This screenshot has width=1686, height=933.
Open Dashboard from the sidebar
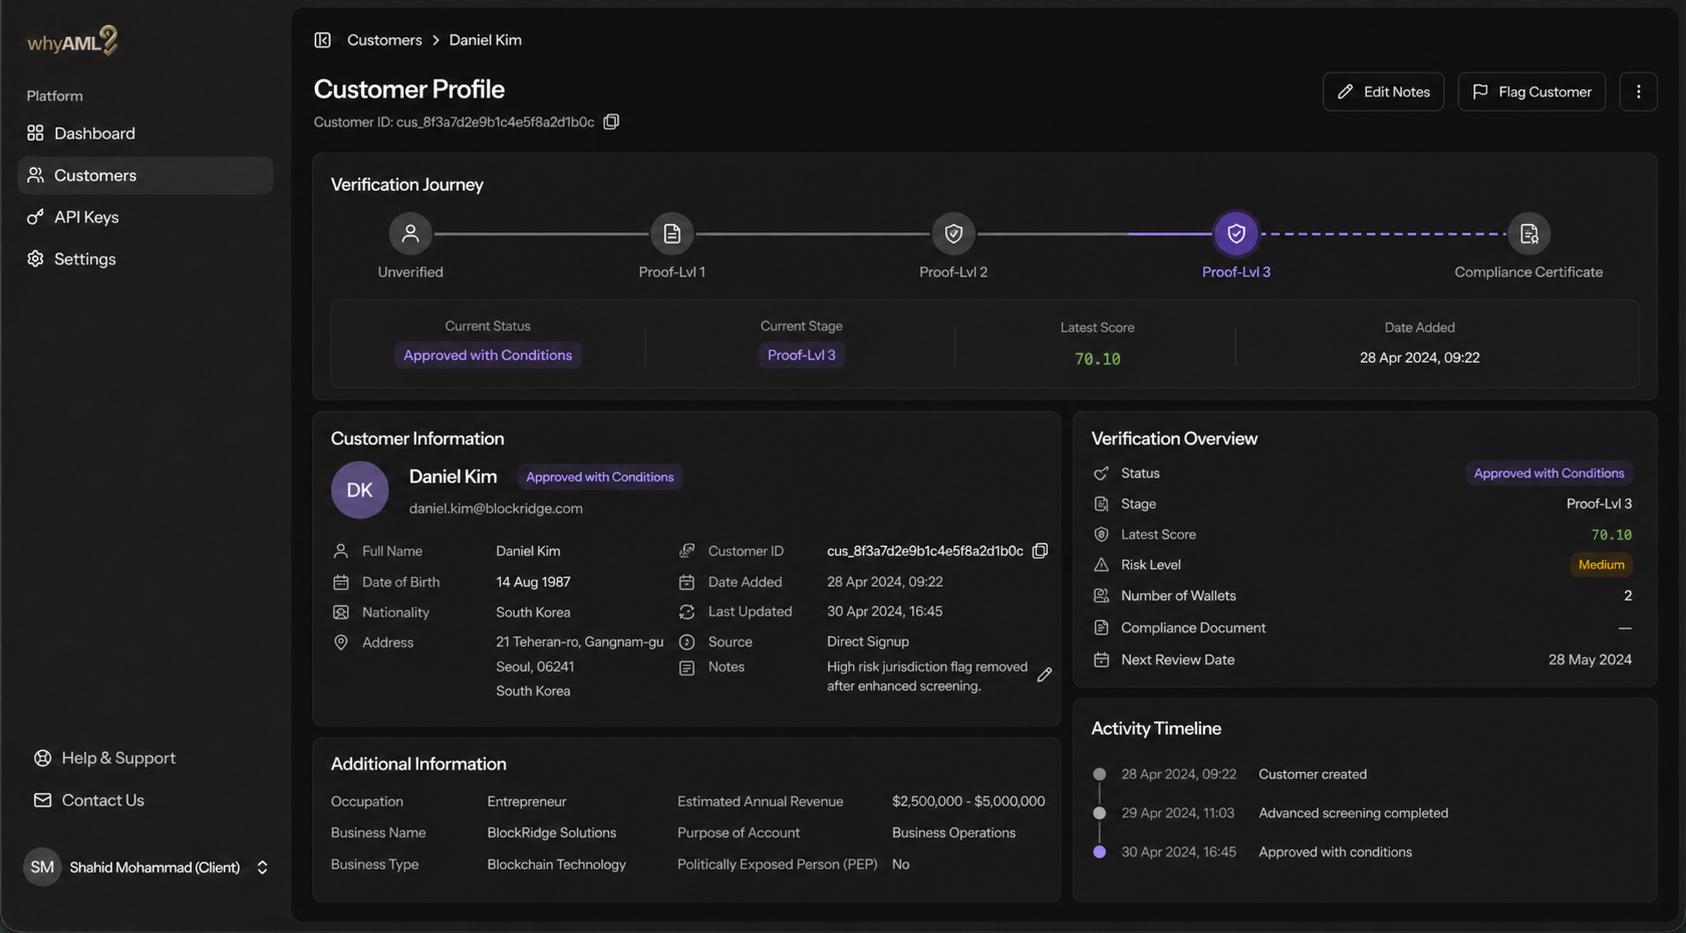[x=145, y=133]
